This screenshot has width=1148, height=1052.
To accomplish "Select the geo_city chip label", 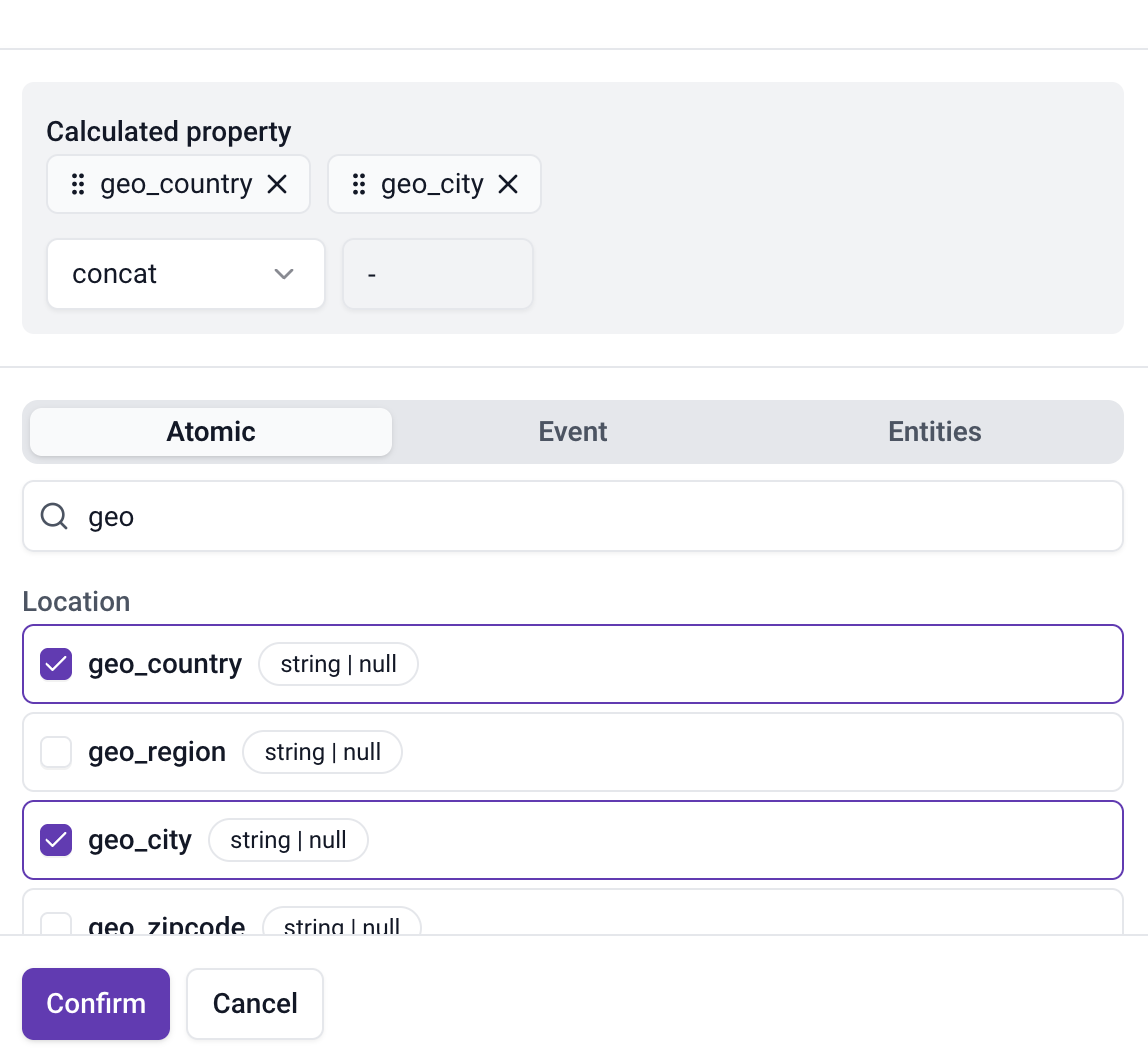I will 432,184.
